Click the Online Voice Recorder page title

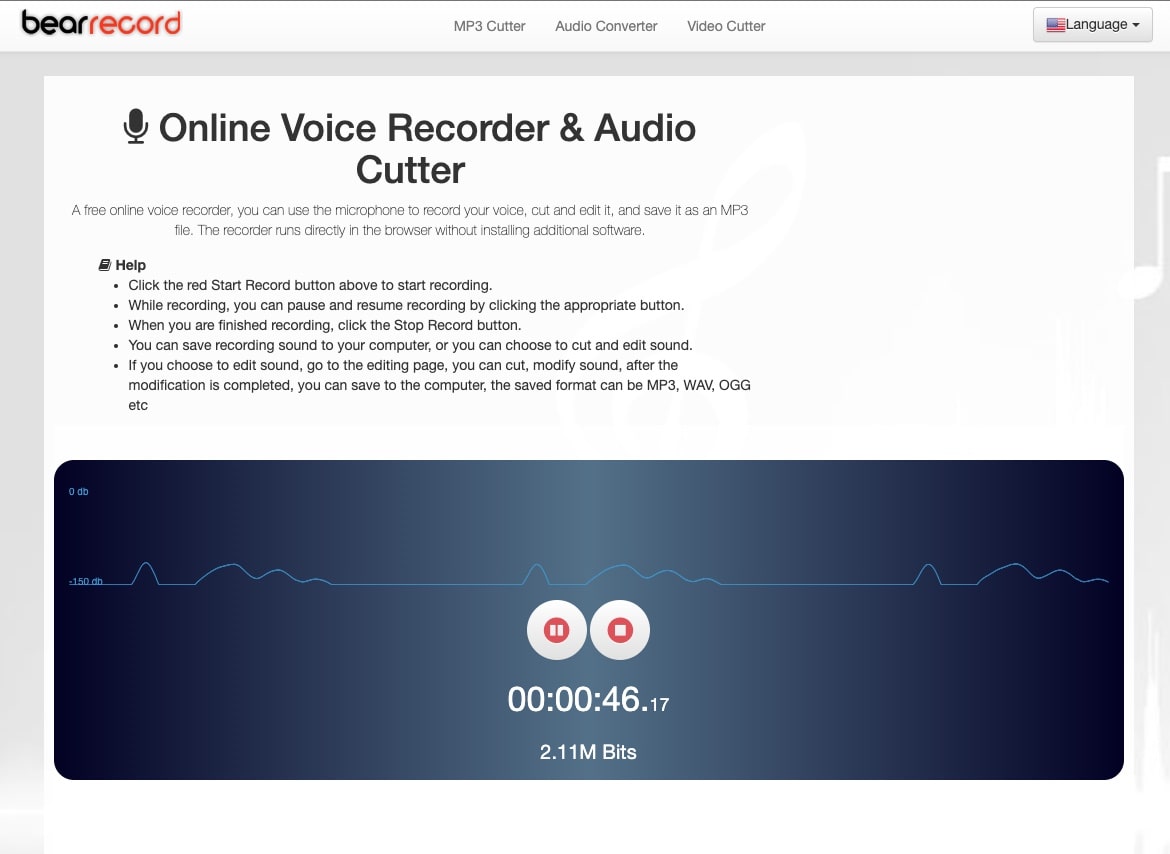click(410, 148)
